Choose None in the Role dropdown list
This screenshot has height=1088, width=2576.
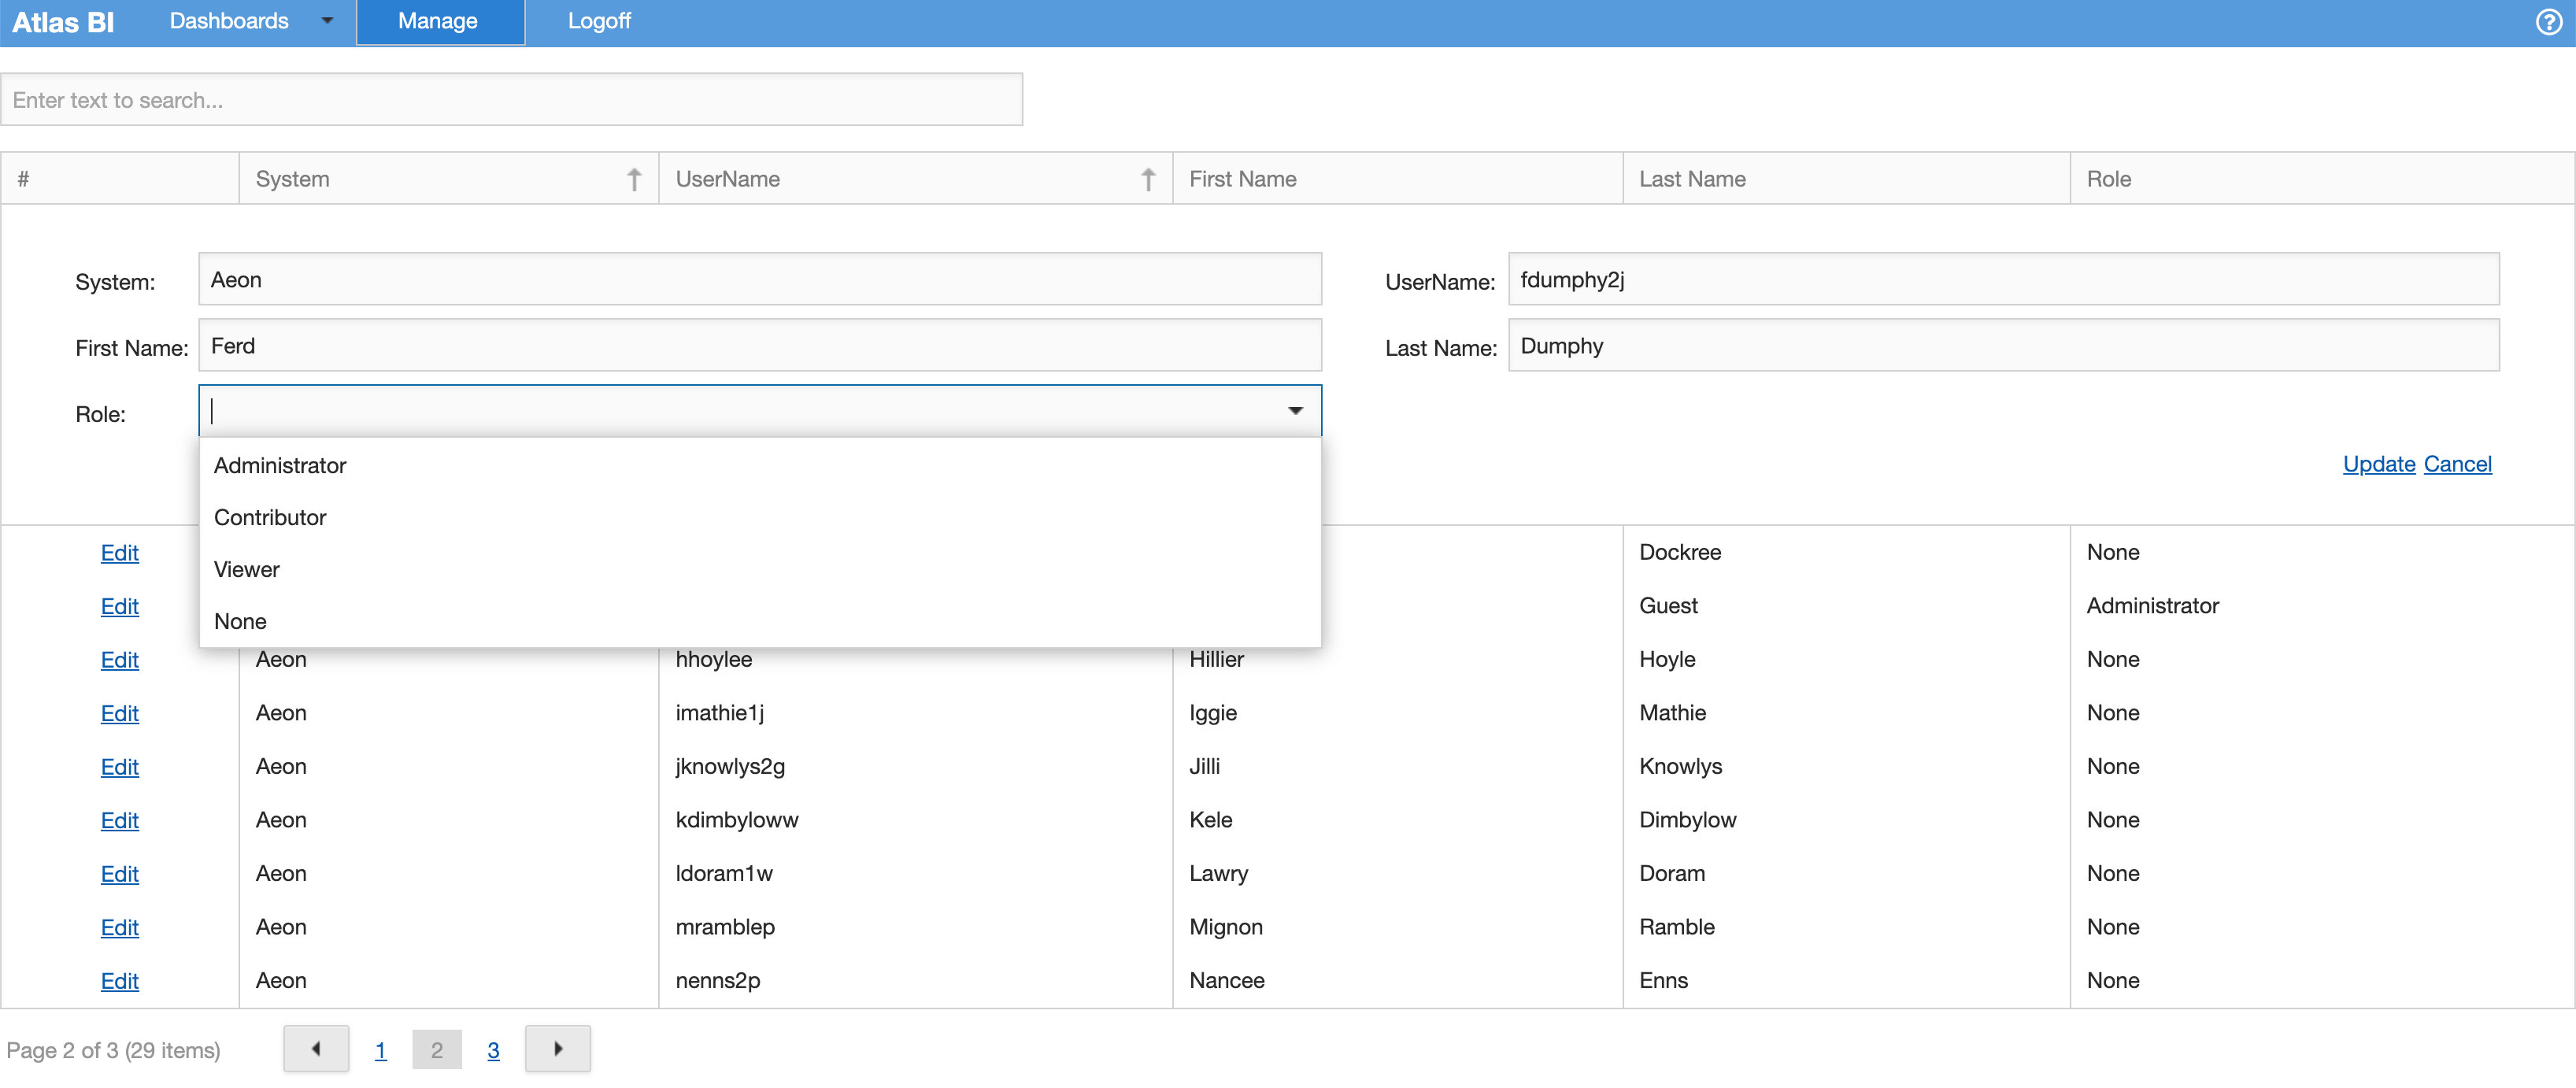pos(240,621)
